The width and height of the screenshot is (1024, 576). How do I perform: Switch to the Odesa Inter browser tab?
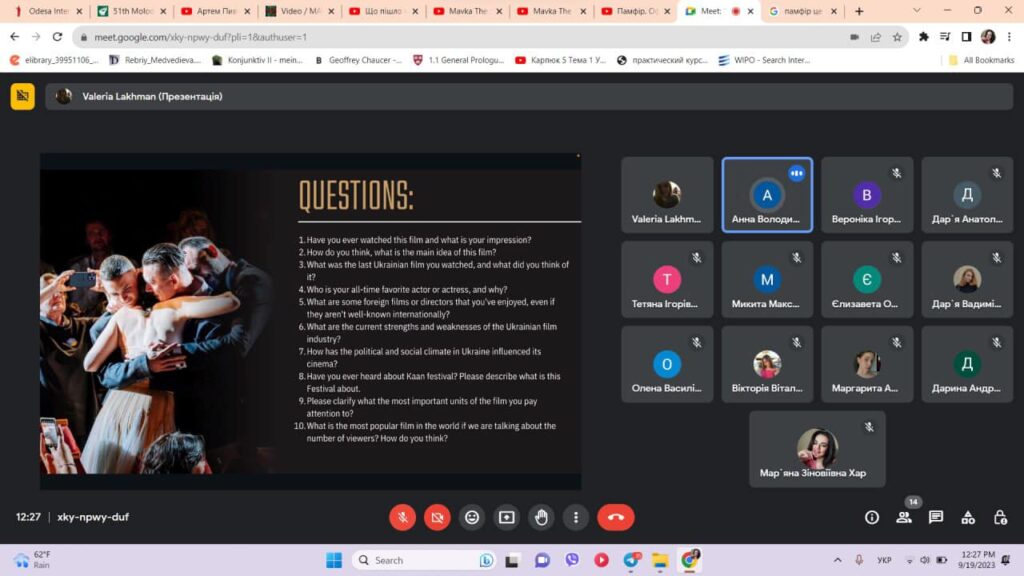click(x=43, y=11)
